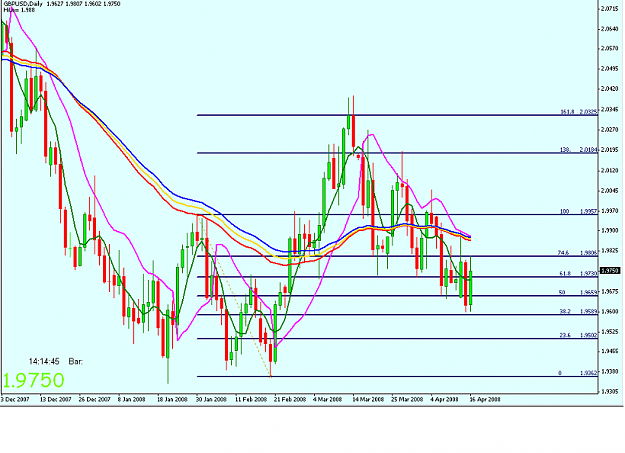625x453 pixels.
Task: Select the highlighted 1.9750 current price tag
Action: coord(610,271)
